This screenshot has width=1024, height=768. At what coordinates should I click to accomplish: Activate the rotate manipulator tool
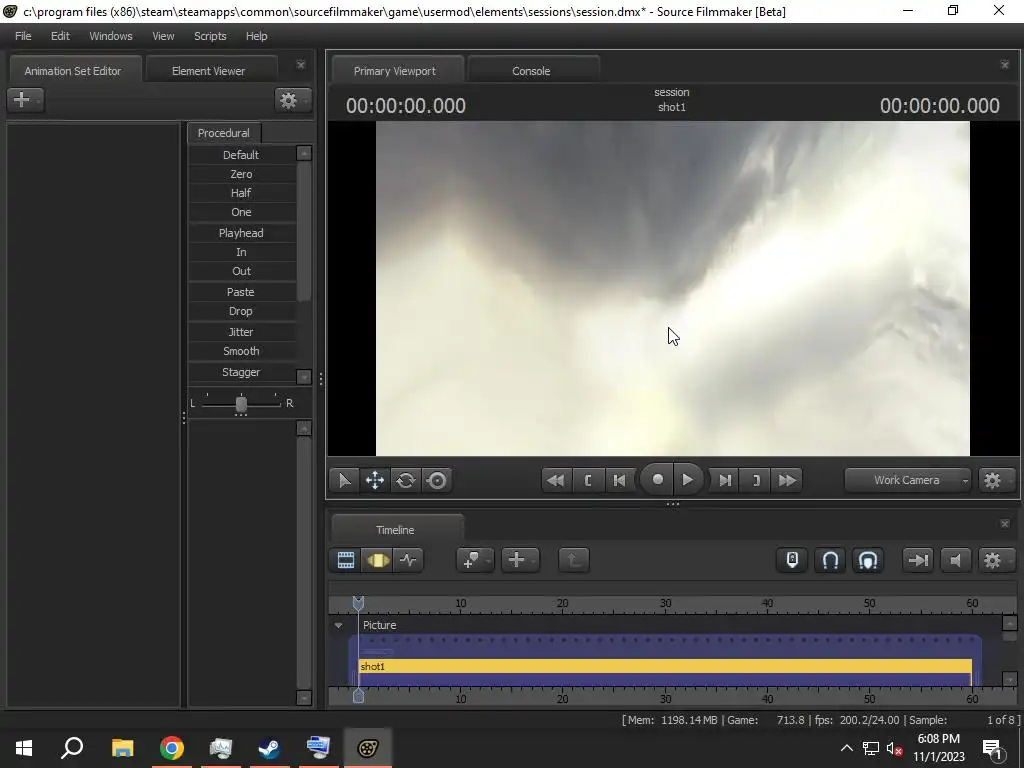pos(406,481)
